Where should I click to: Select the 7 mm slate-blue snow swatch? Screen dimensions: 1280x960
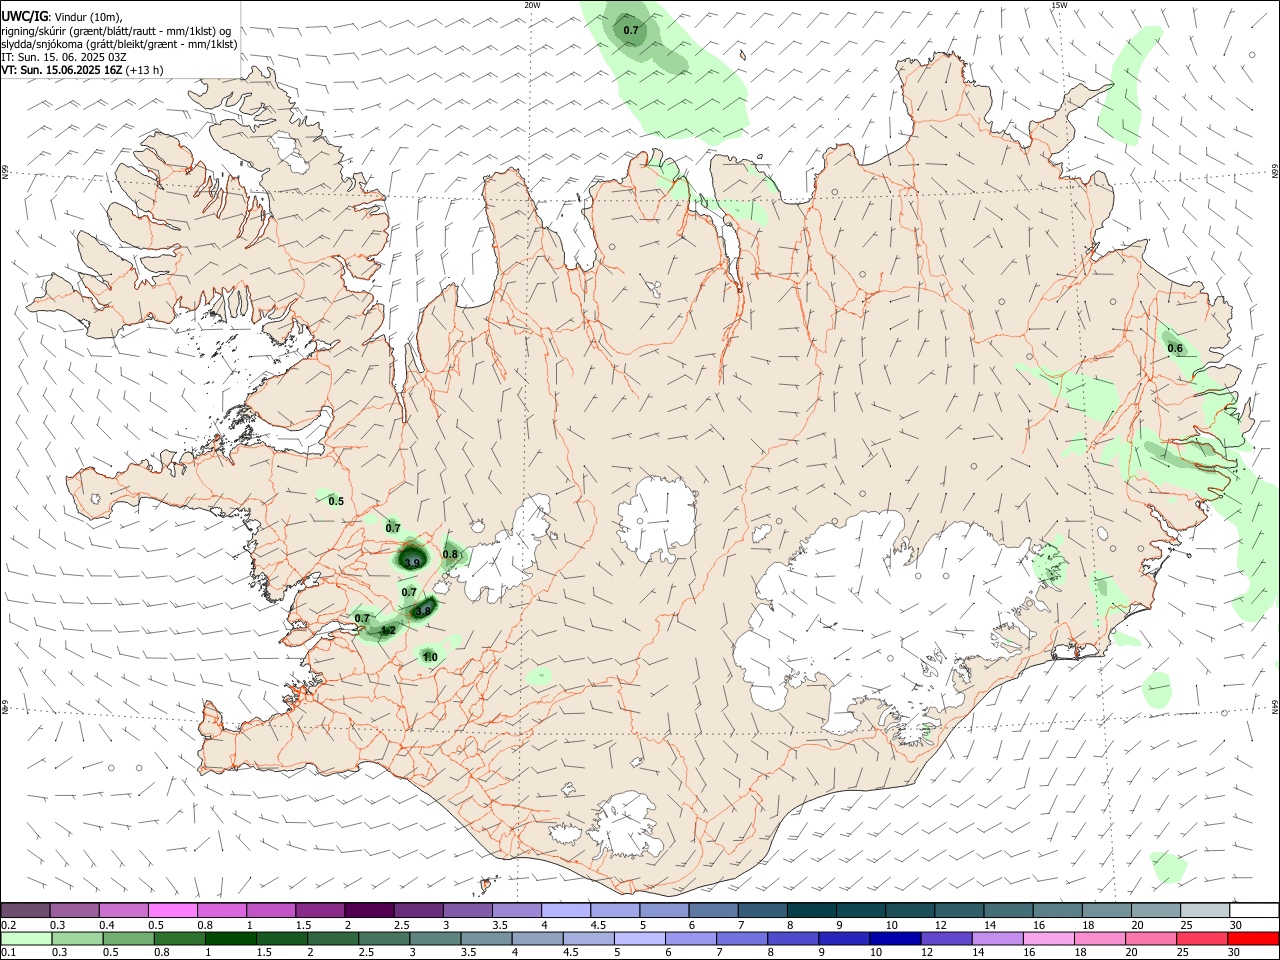[x=762, y=911]
